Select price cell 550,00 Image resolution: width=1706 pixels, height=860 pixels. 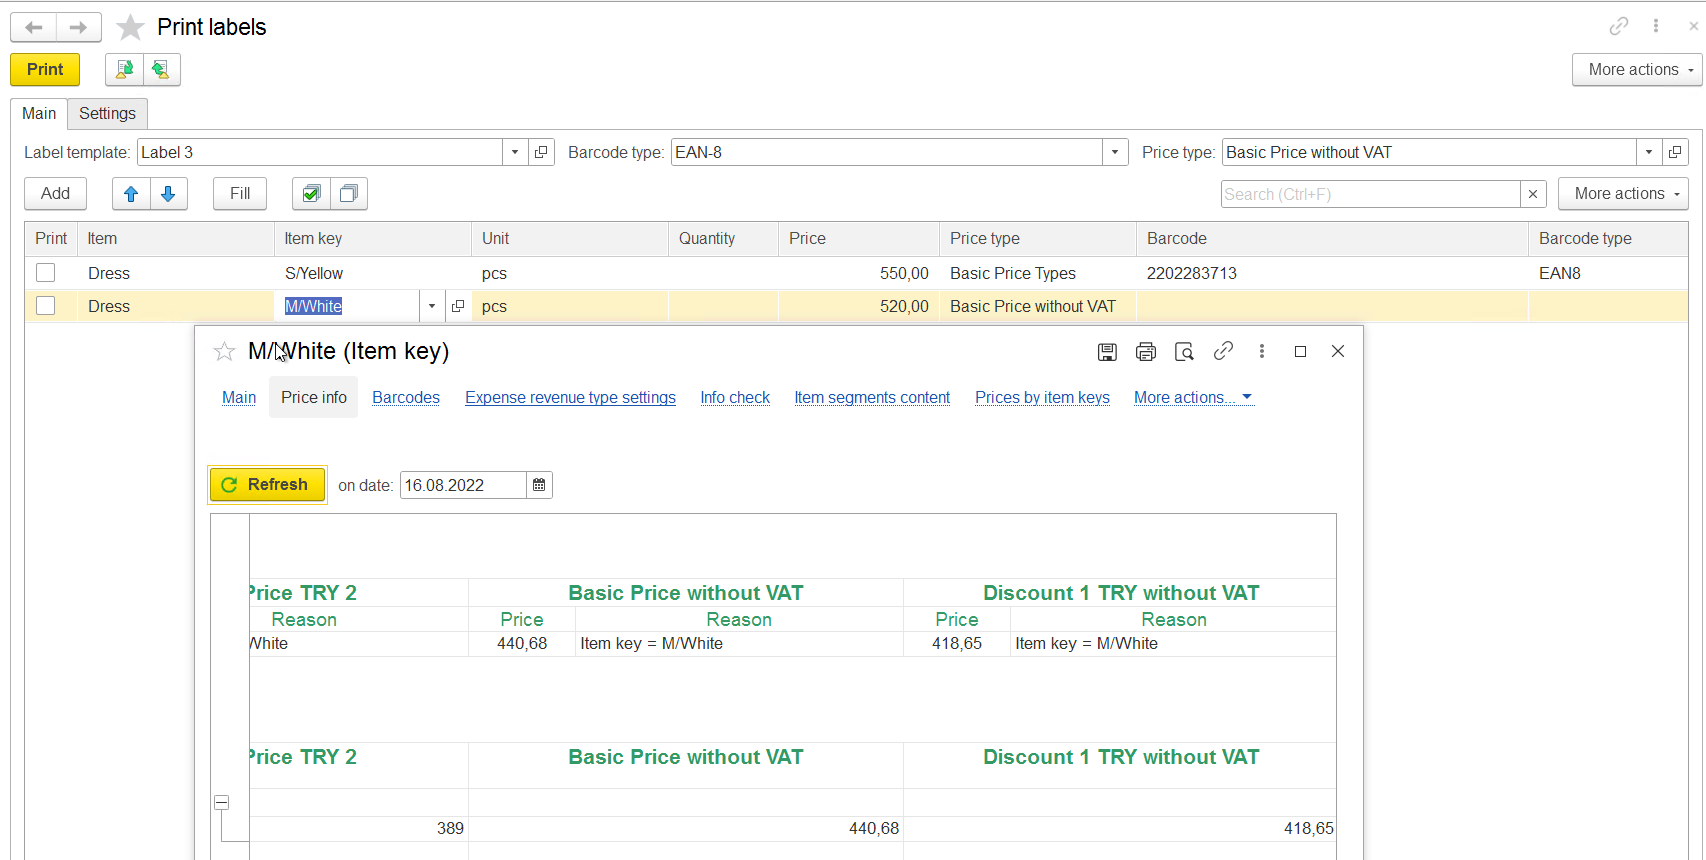click(859, 273)
